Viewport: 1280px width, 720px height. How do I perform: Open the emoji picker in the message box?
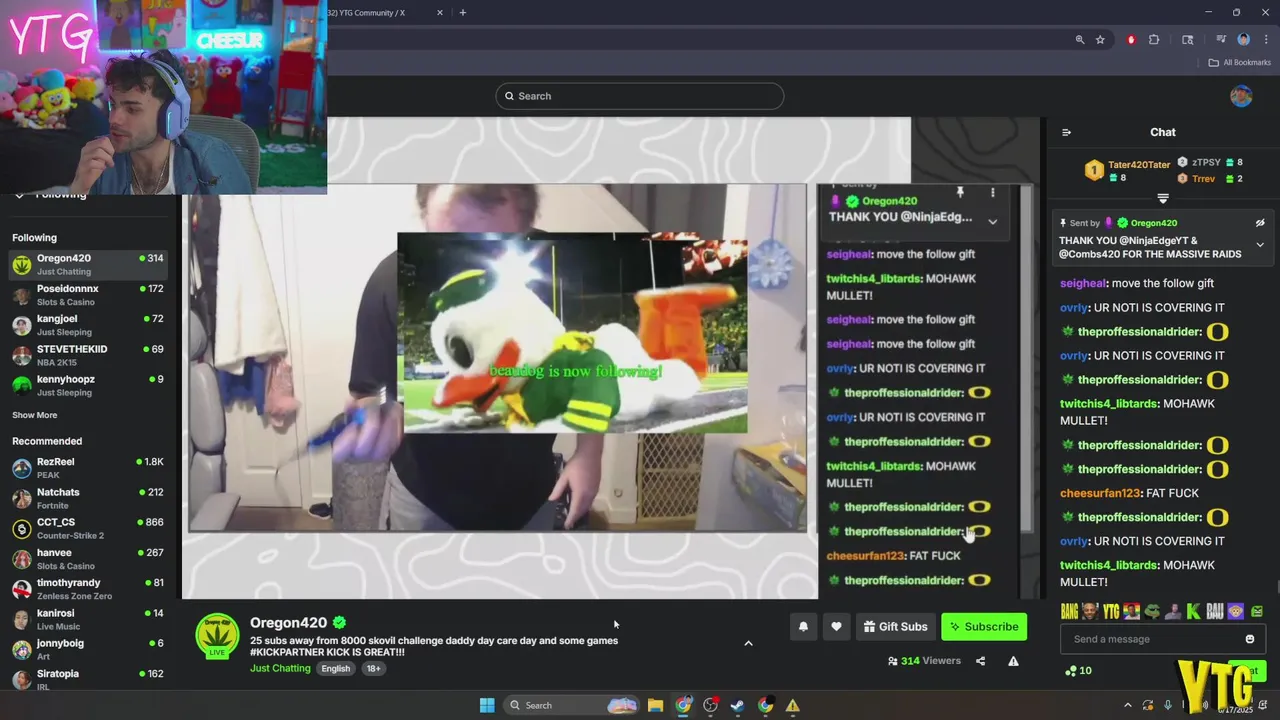(1249, 639)
